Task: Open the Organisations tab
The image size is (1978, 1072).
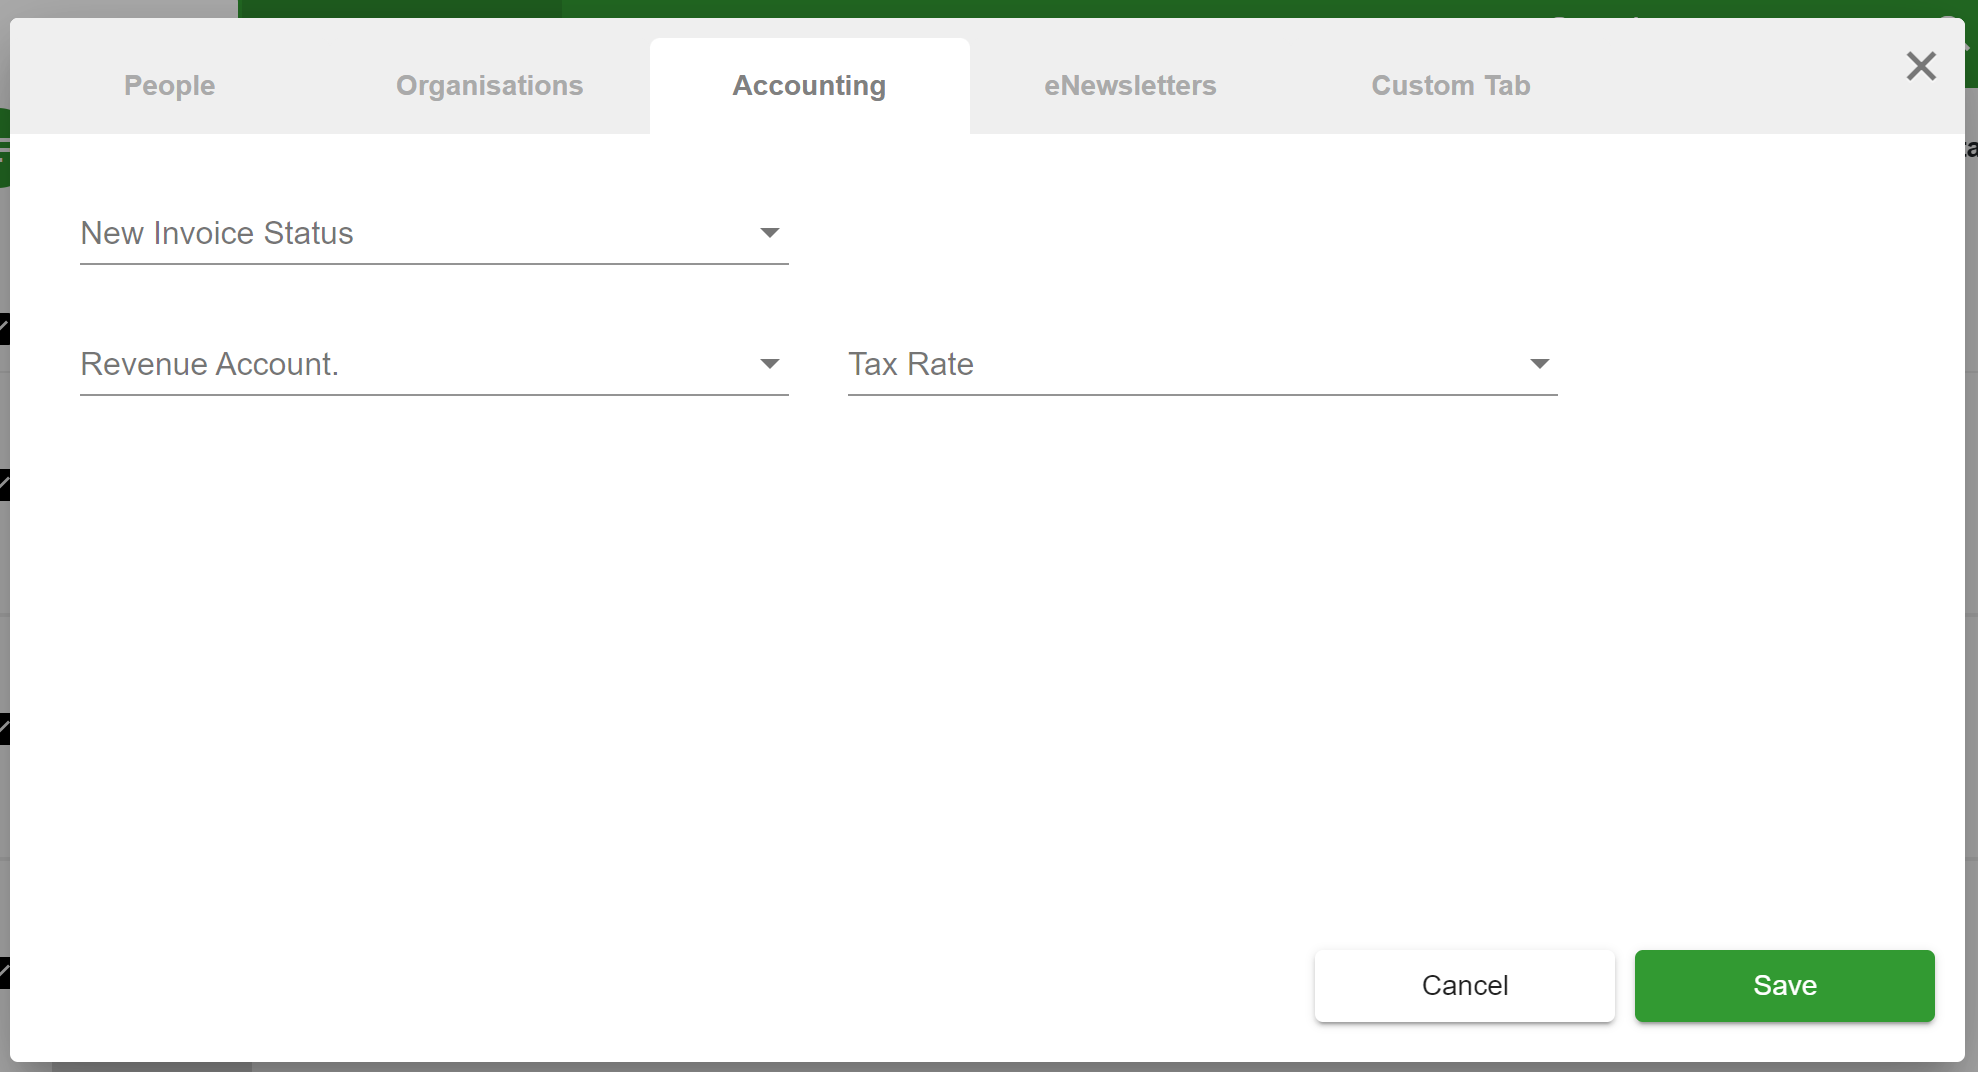Action: coord(489,86)
